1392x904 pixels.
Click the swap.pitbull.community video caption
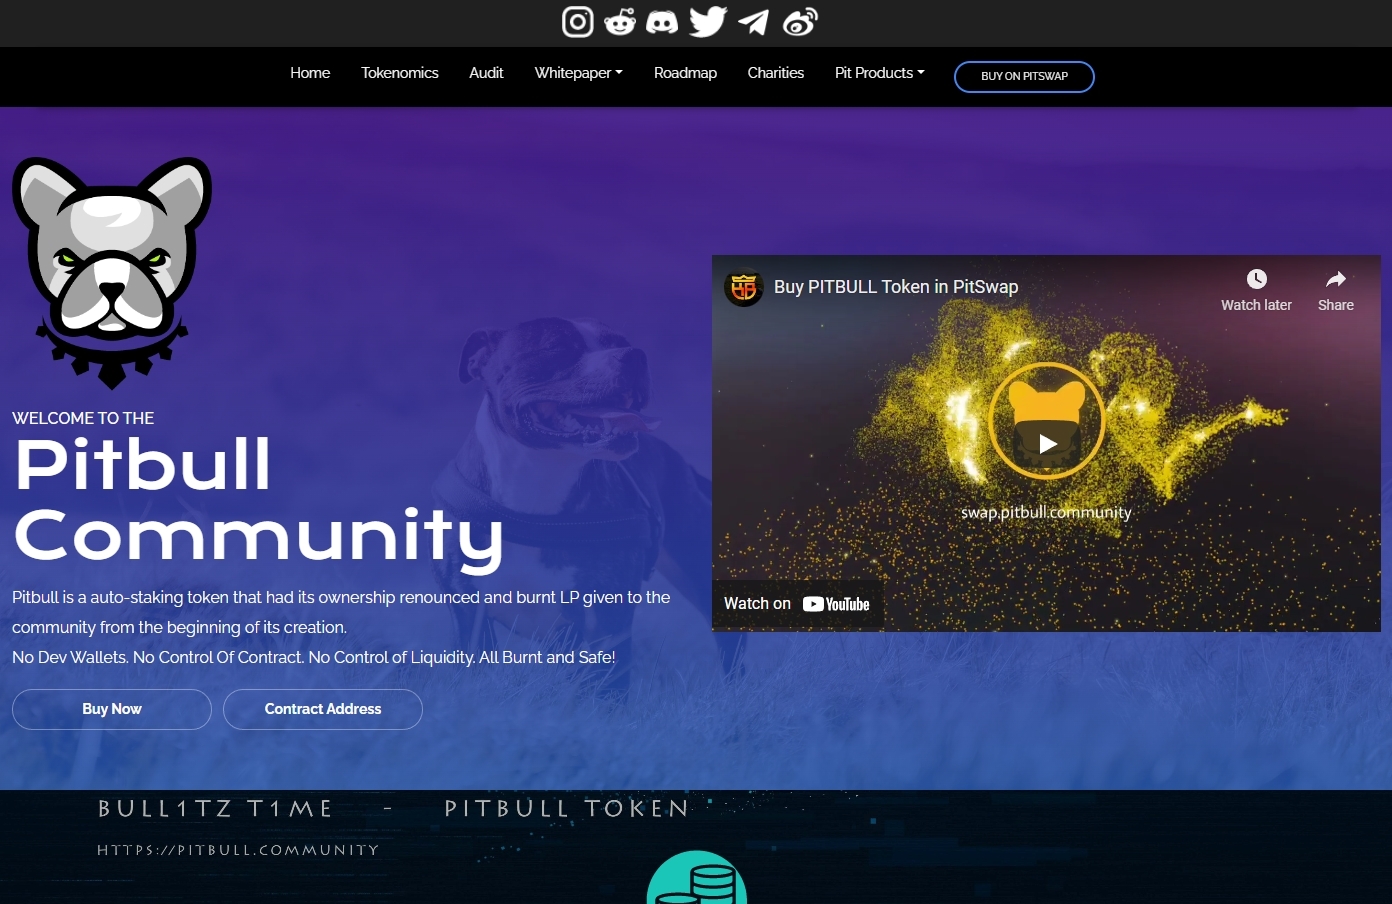click(x=1046, y=512)
